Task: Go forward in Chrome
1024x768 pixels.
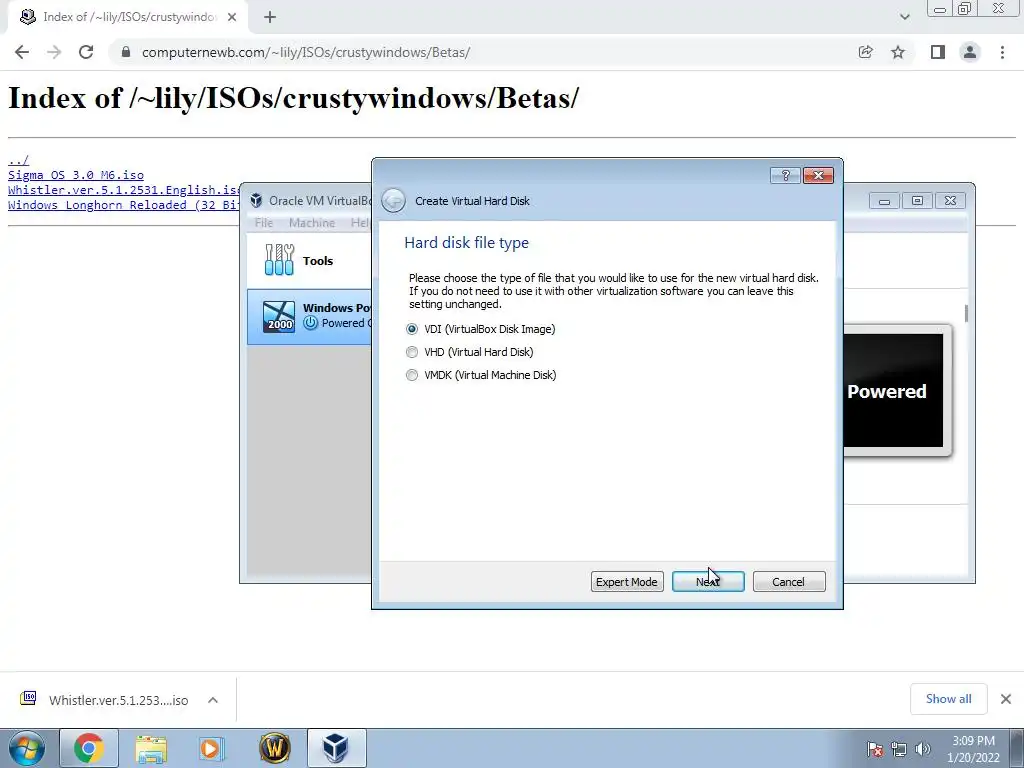Action: [54, 52]
